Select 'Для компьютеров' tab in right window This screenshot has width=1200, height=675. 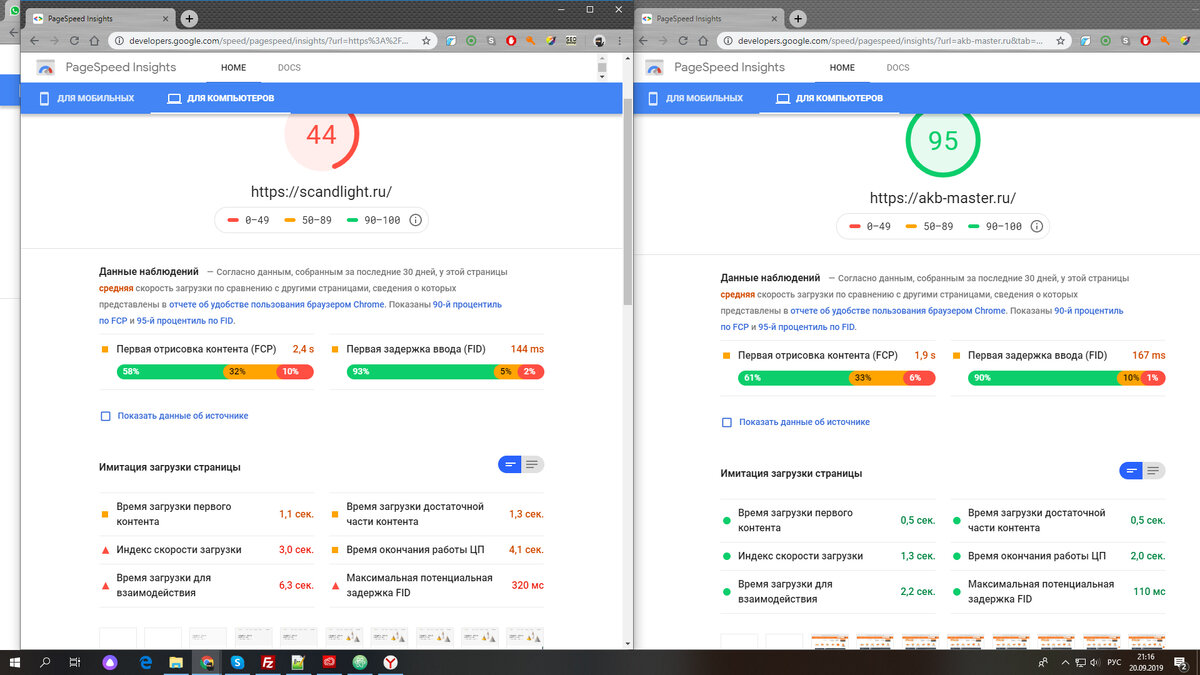830,98
